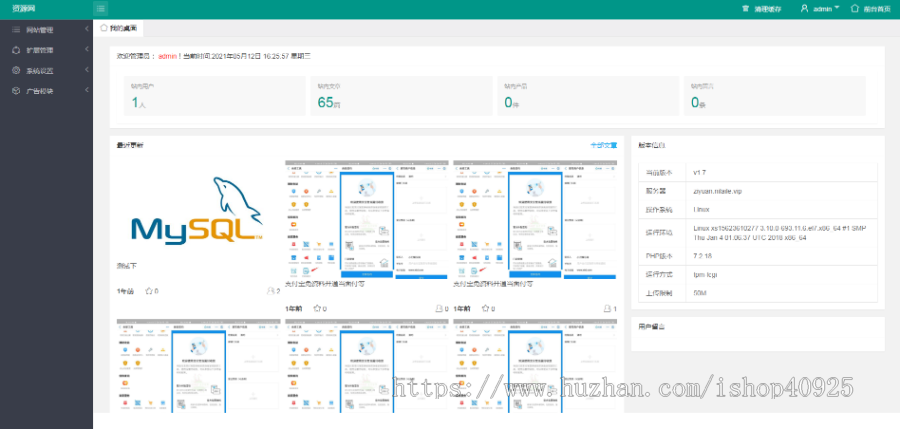Image resolution: width=900 pixels, height=429 pixels.
Task: Open 扩展管理 via its circular icon
Action: (x=16, y=50)
